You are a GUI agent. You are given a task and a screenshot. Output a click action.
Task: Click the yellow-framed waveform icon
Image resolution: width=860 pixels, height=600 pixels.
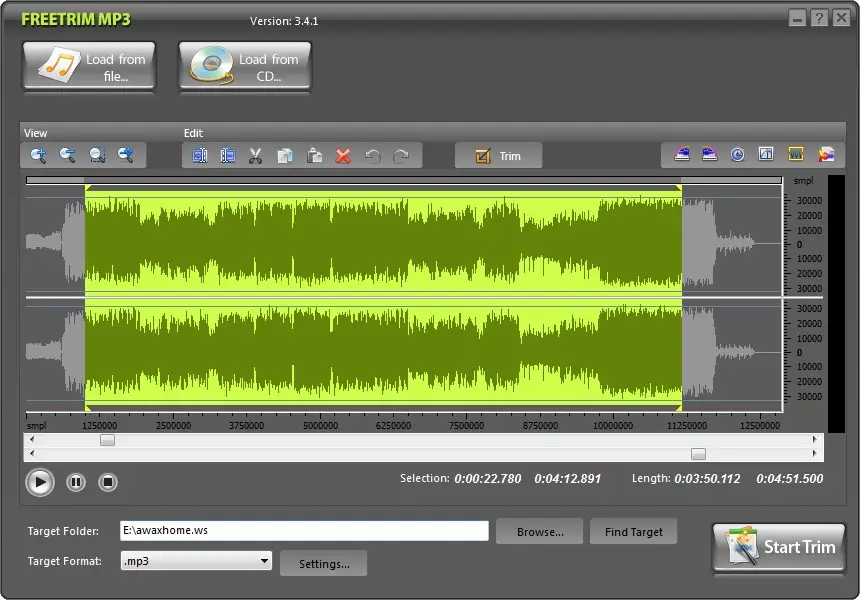pos(796,154)
